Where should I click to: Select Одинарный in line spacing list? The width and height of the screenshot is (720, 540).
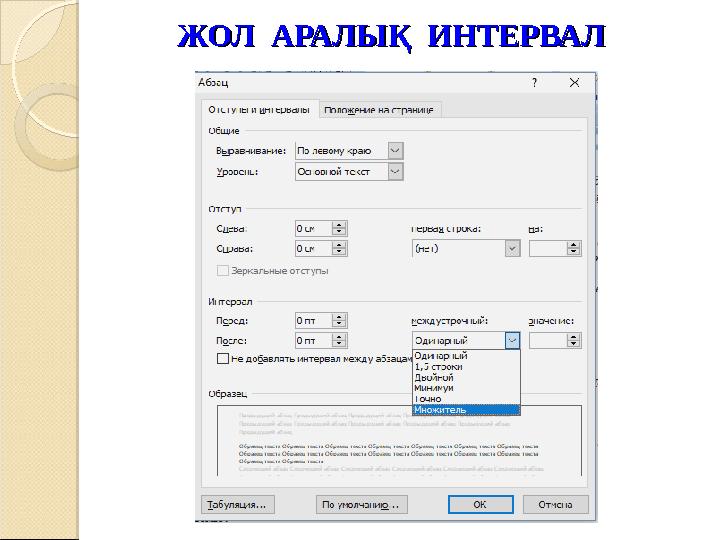pos(466,355)
